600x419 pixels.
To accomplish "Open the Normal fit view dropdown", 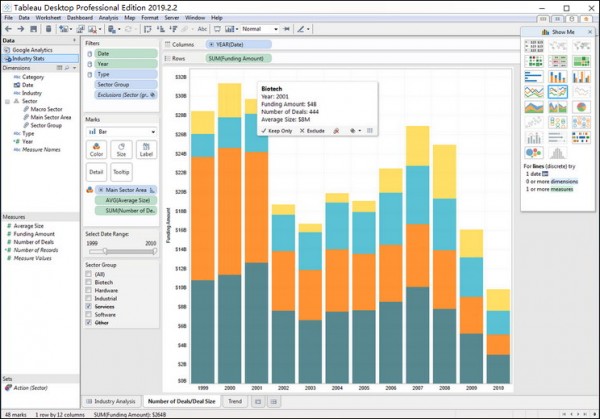I will [x=259, y=29].
